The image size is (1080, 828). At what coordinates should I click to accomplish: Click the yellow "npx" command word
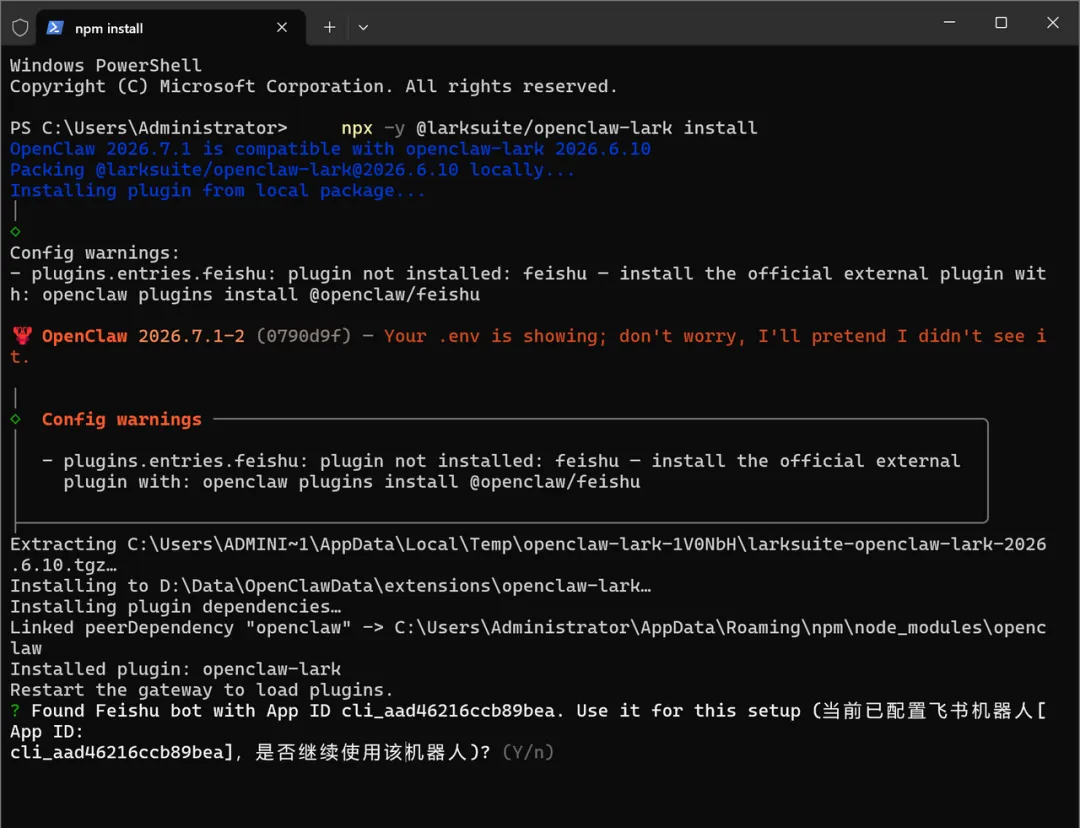357,128
